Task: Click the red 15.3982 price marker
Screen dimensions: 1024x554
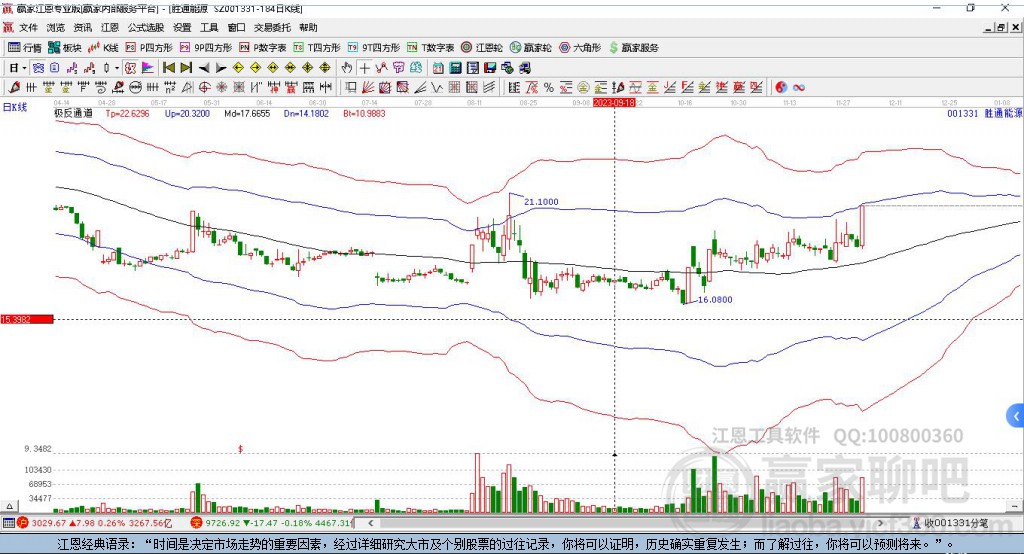Action: click(x=27, y=319)
